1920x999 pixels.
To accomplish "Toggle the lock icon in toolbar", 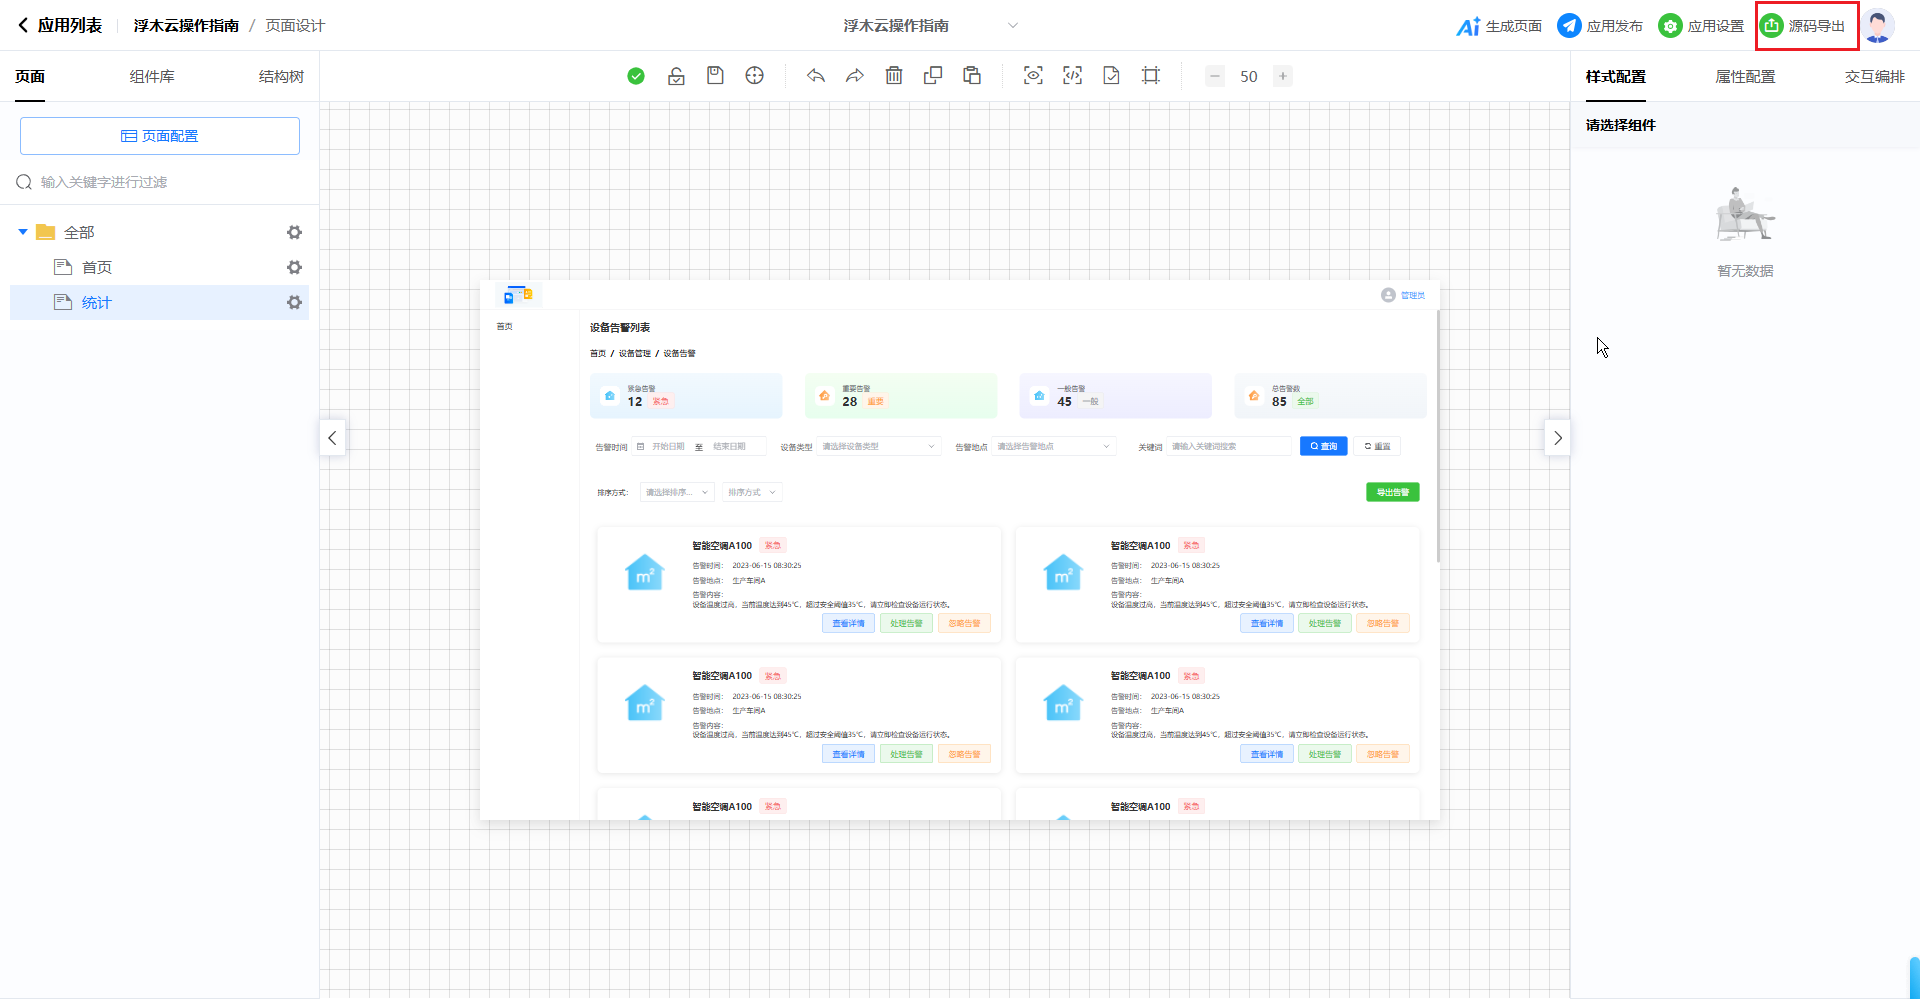I will tap(676, 76).
